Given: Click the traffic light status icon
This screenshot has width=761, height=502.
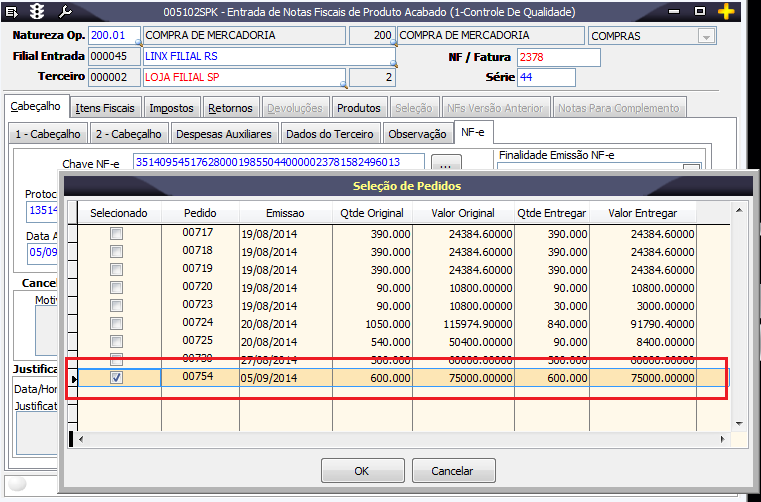Looking at the screenshot, I should click(x=39, y=11).
